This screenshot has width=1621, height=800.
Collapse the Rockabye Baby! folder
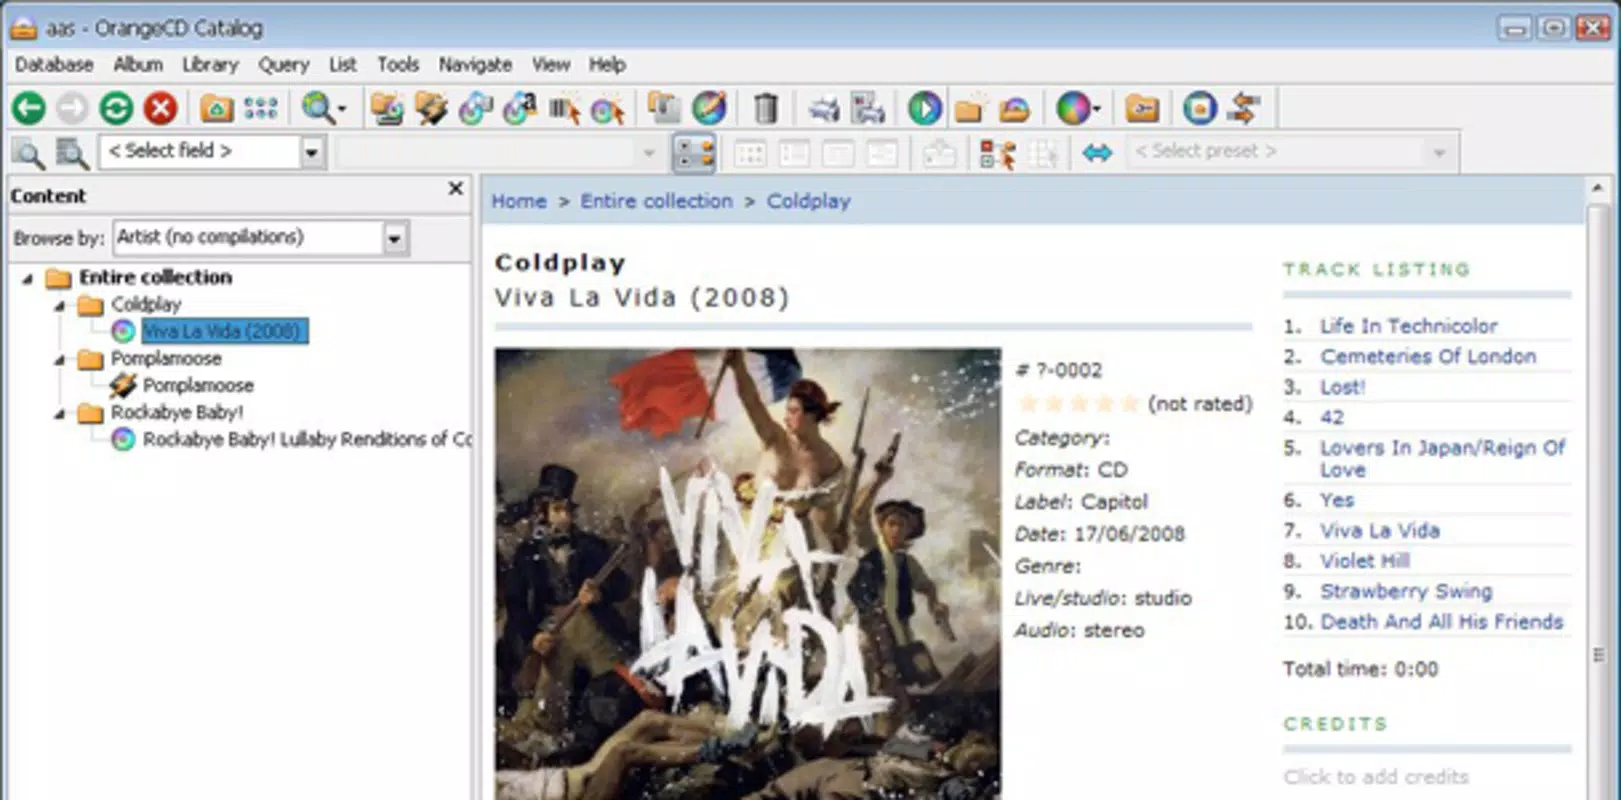coord(60,413)
